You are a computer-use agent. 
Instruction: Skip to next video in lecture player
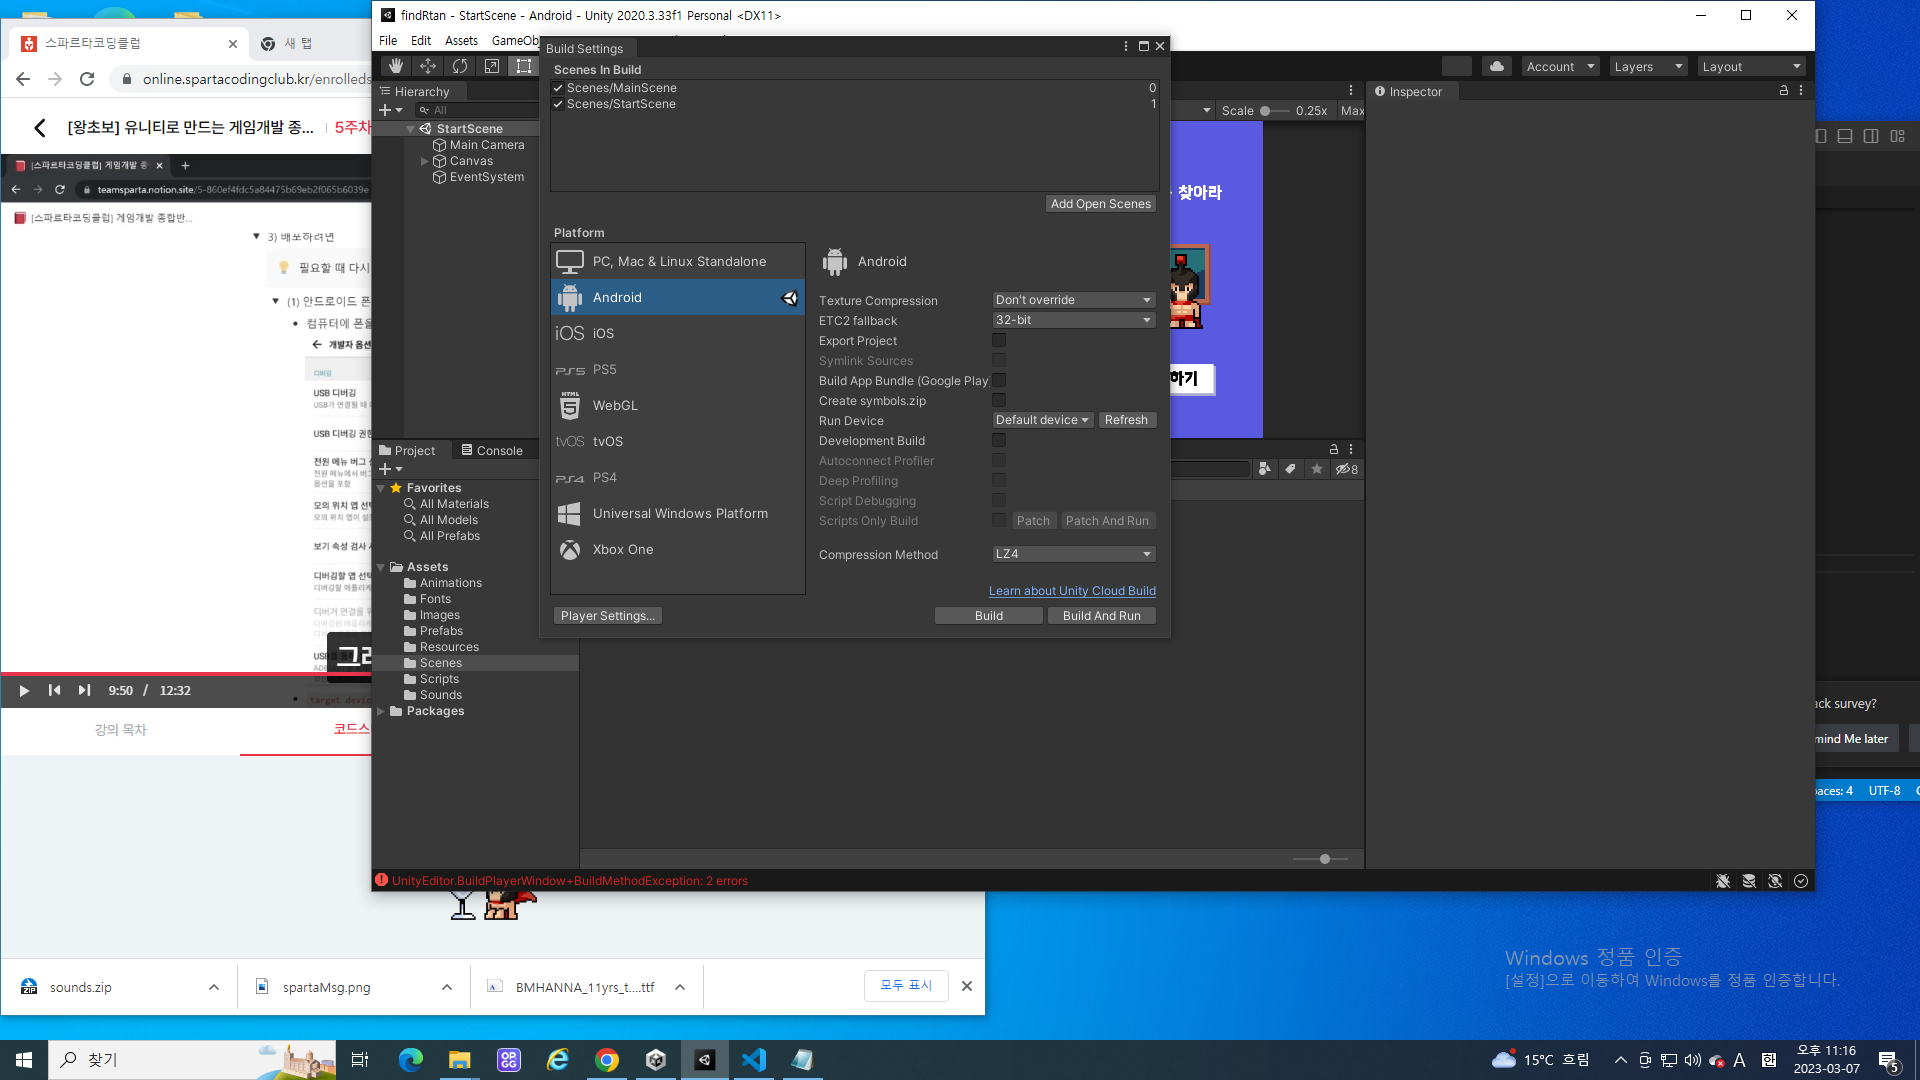click(84, 690)
